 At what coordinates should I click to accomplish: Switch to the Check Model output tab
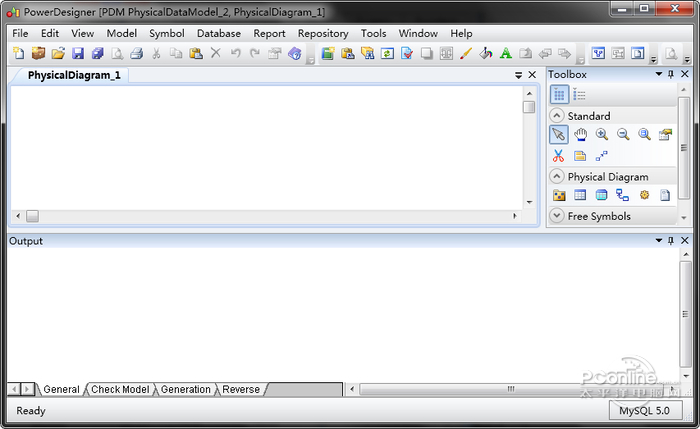[120, 389]
